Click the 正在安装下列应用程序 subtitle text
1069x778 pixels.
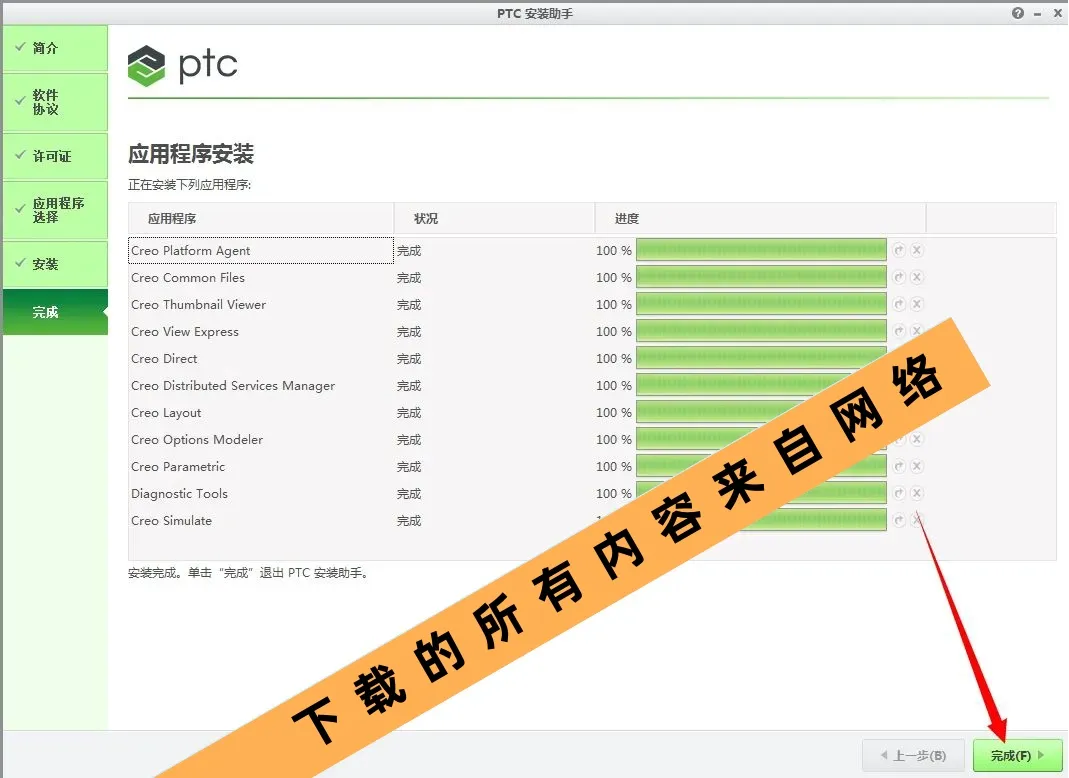point(190,185)
